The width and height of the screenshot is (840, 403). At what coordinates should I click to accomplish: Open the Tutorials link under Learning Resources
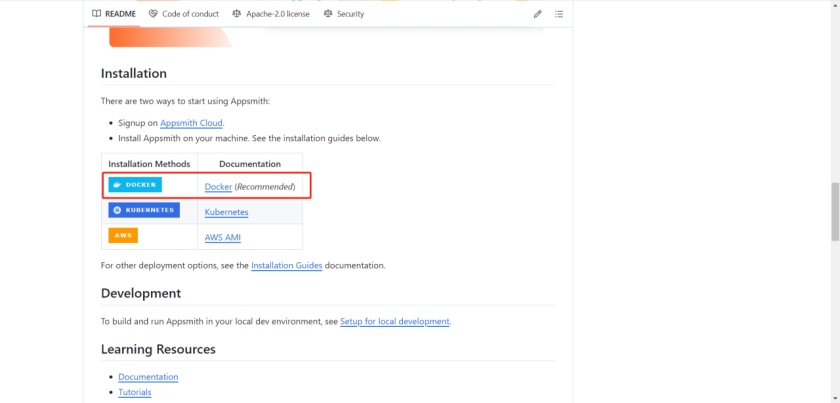click(135, 392)
